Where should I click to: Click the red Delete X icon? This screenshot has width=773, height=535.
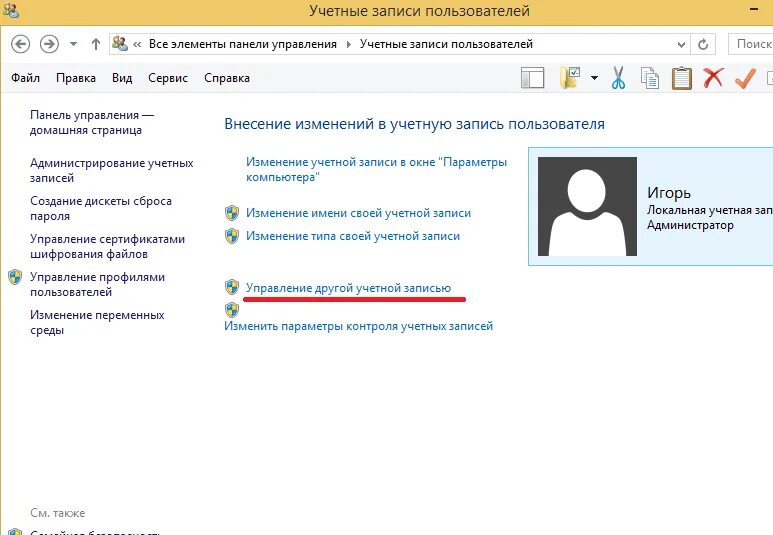click(713, 78)
